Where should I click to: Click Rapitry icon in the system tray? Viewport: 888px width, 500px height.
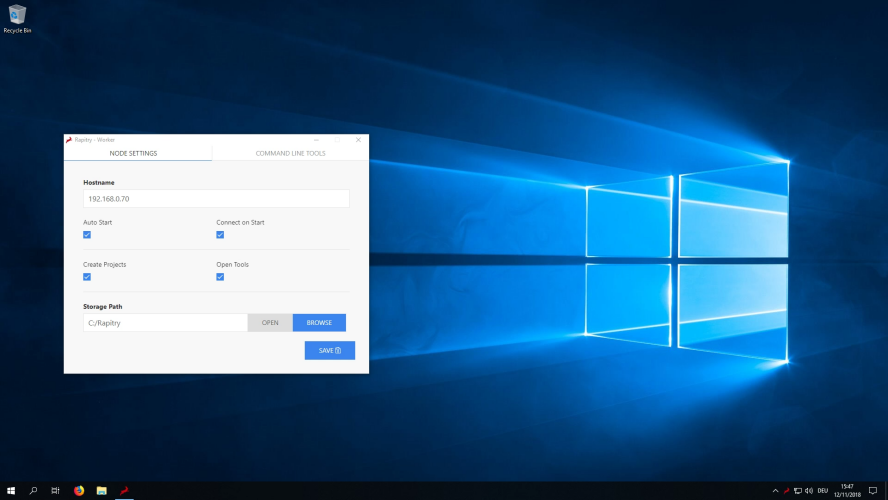click(786, 491)
